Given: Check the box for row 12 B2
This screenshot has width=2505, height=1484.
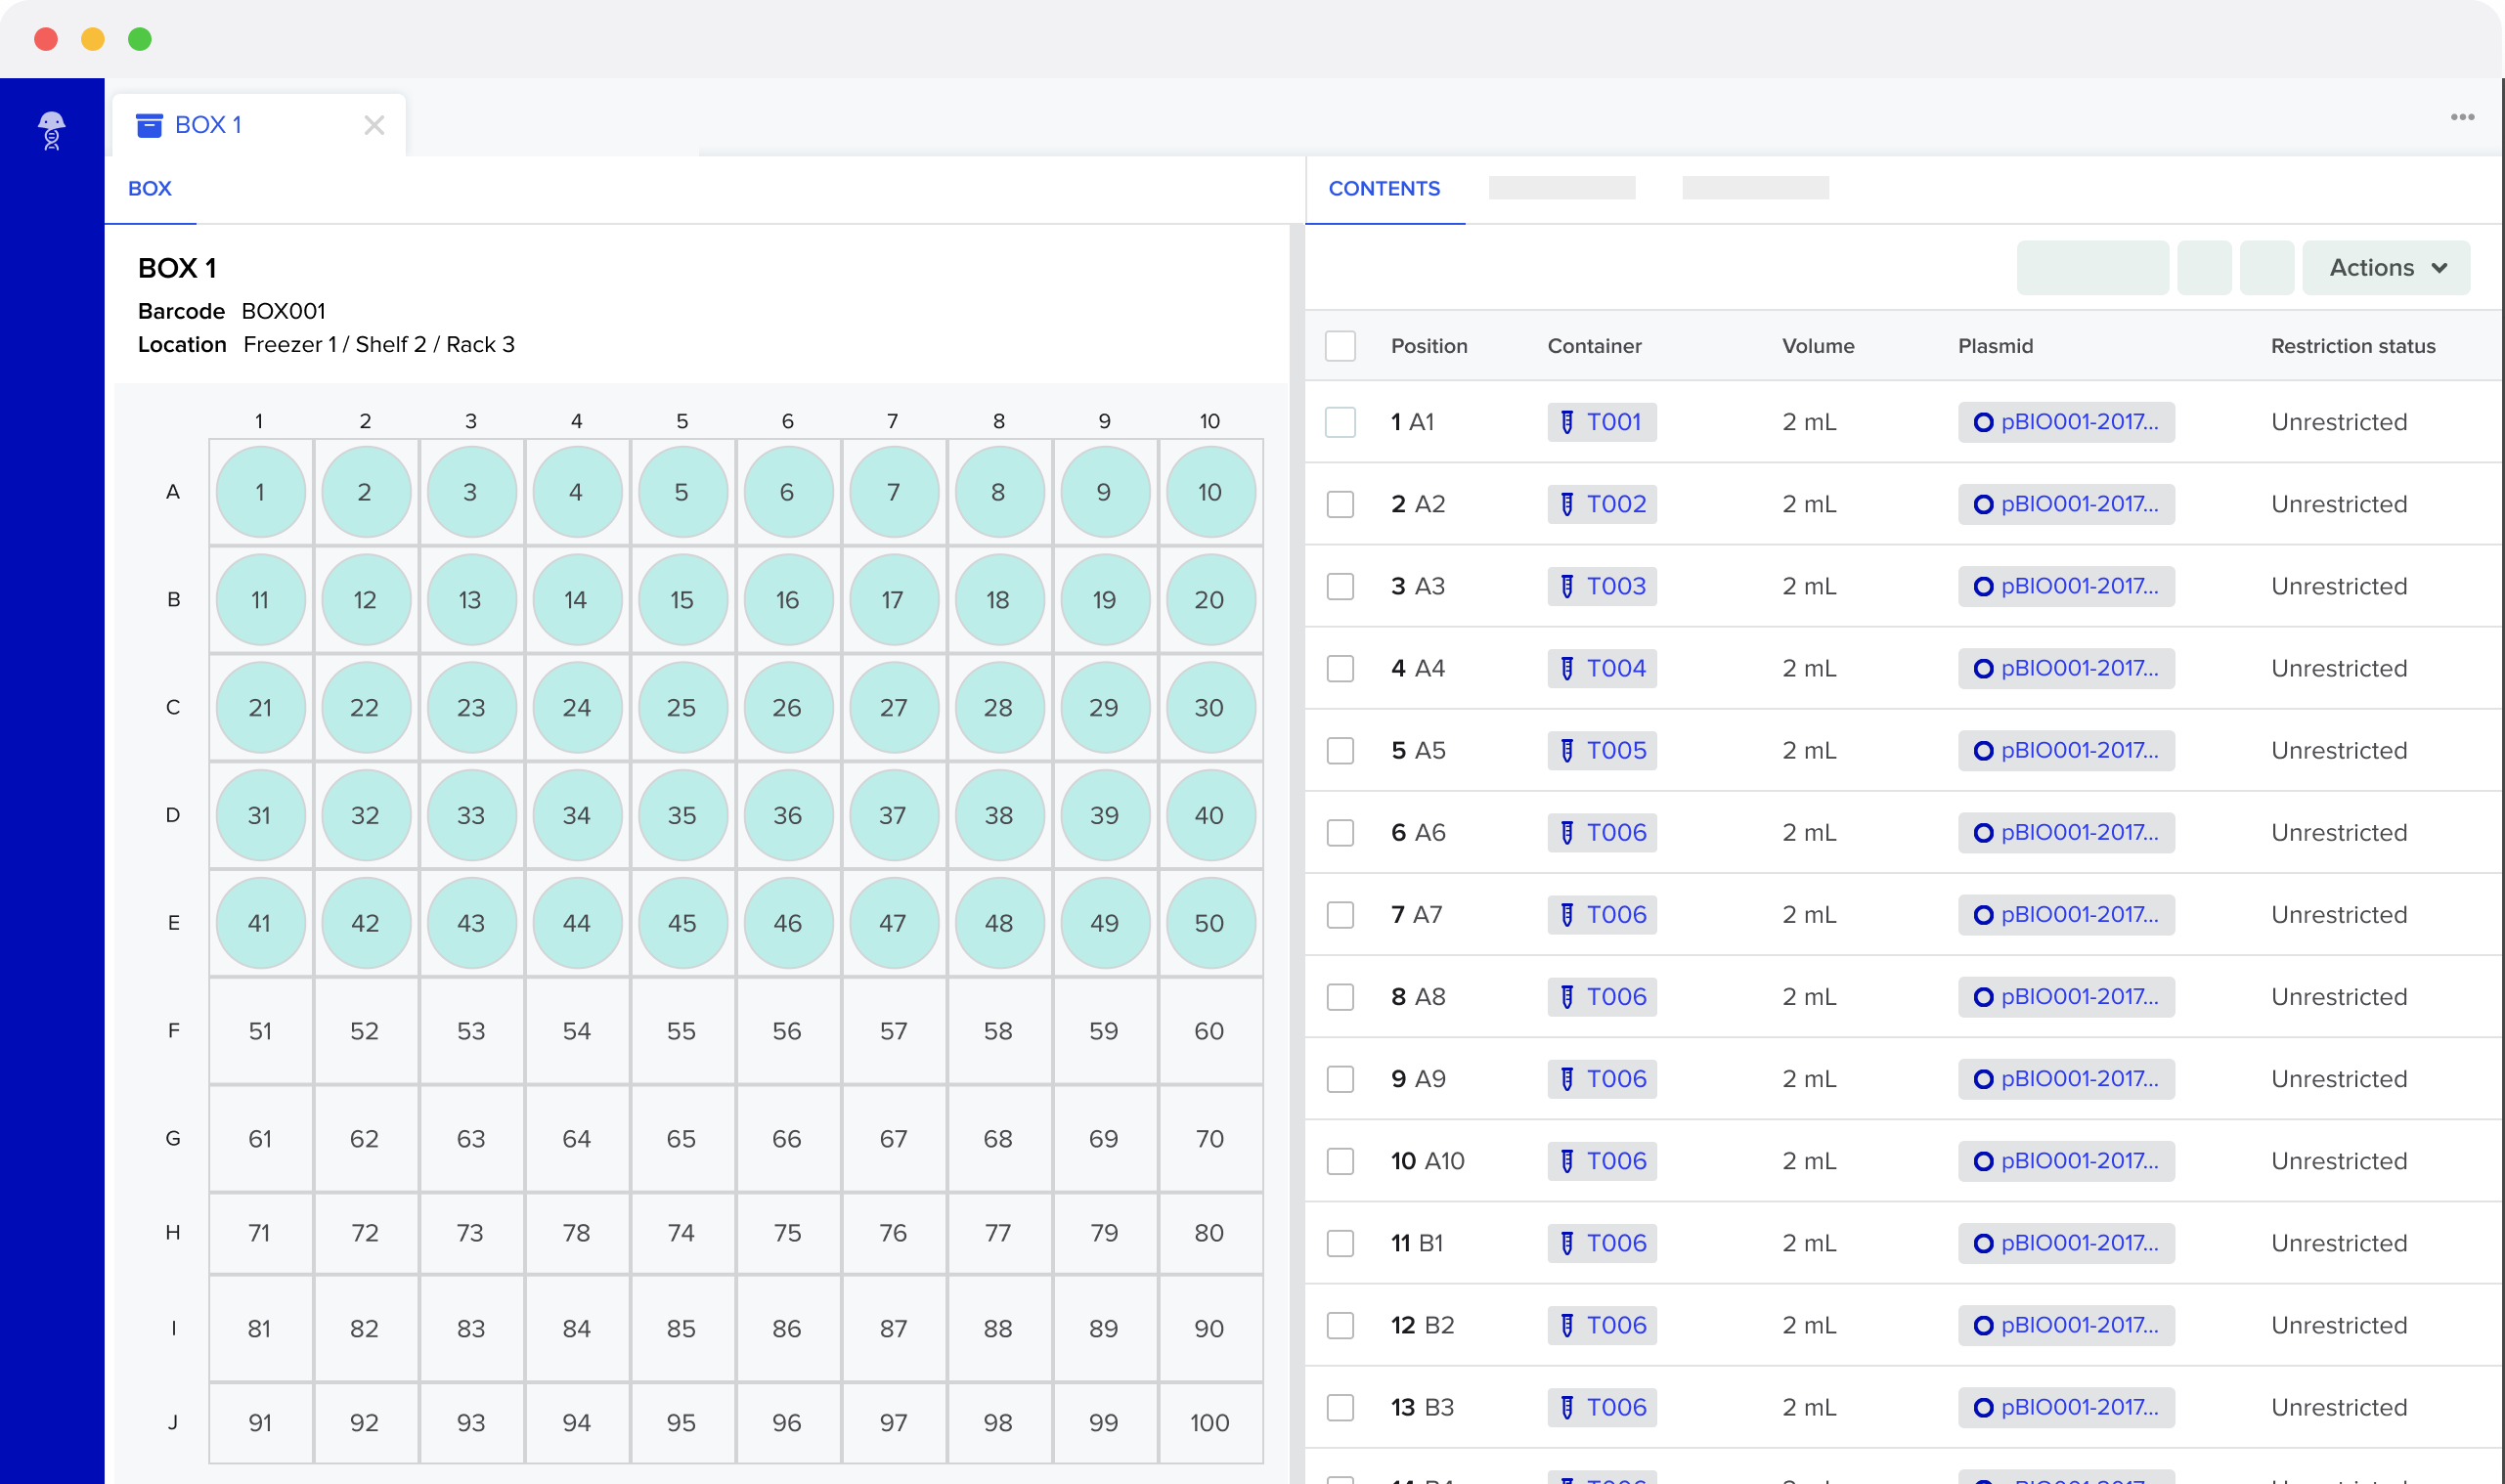Looking at the screenshot, I should (1340, 1325).
